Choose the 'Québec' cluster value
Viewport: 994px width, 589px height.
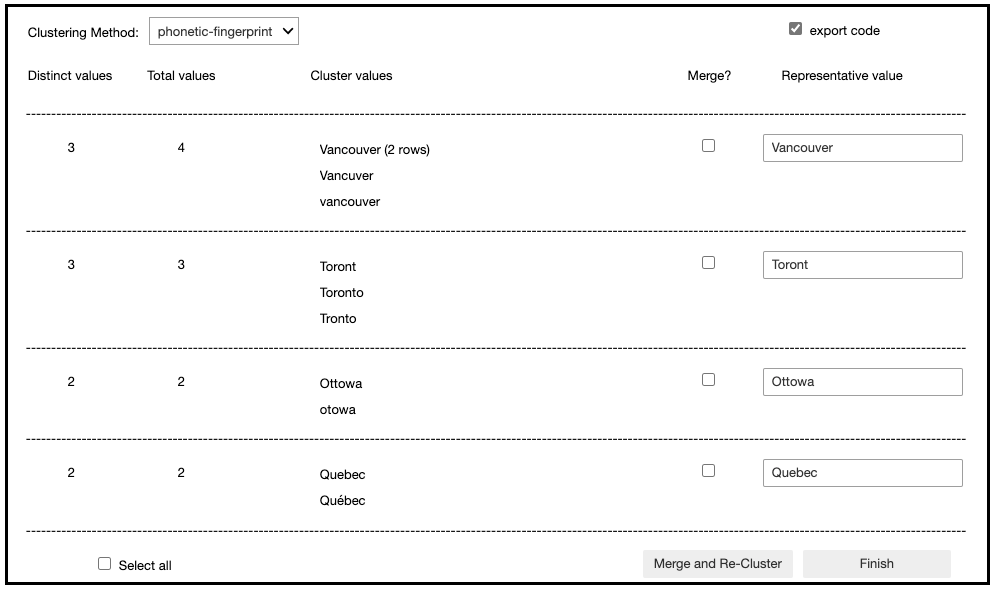click(342, 500)
